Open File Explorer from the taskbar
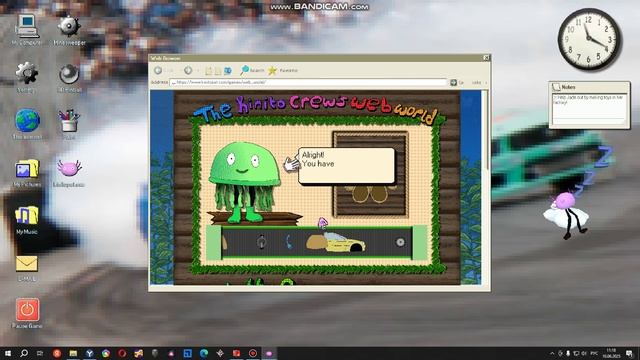640x360 pixels. 73,353
